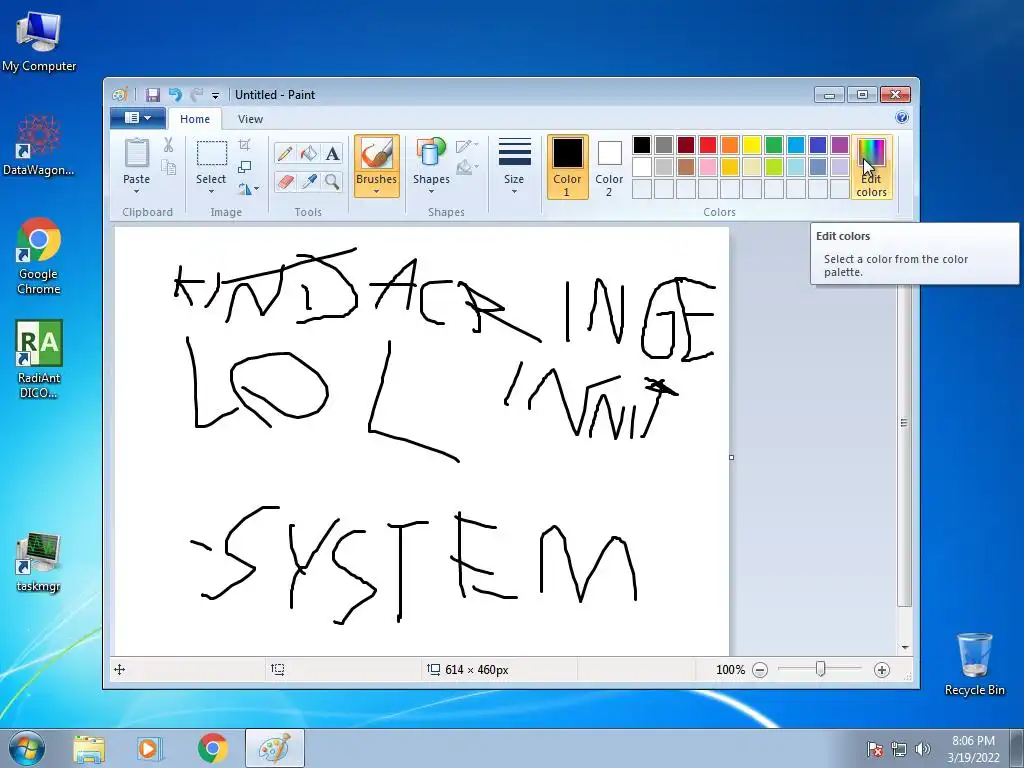Screen dimensions: 1024x768
Task: Select the Recycle Bin desktop icon
Action: 974,664
